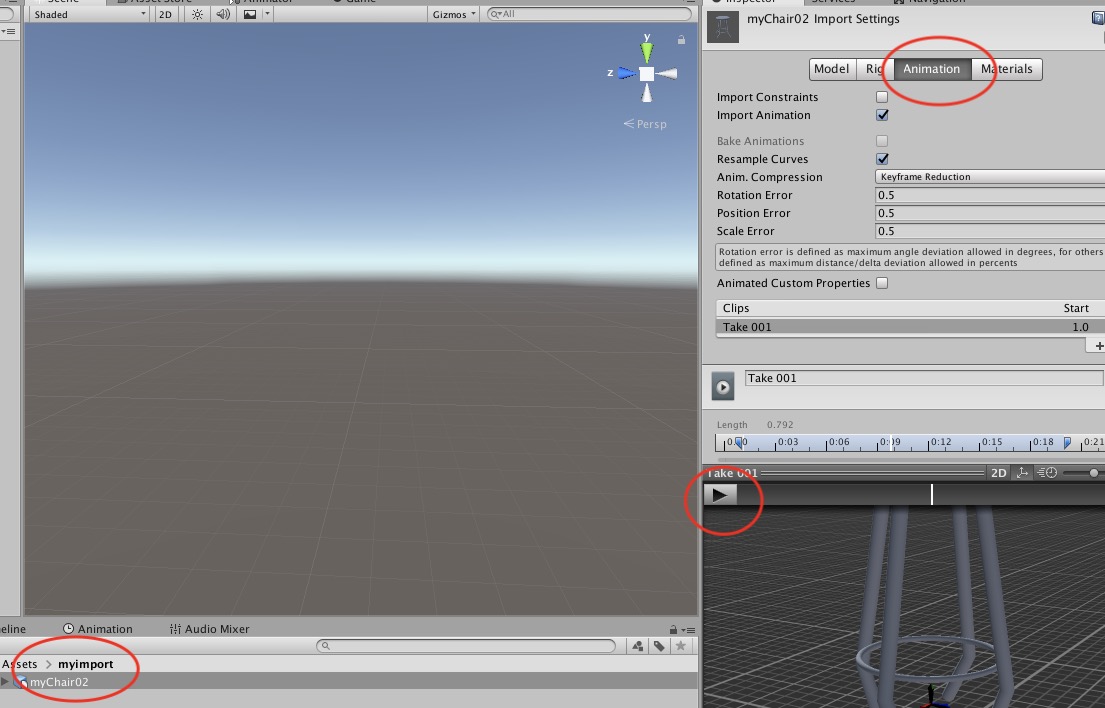
Task: Select the Take 001 clip row
Action: [910, 327]
